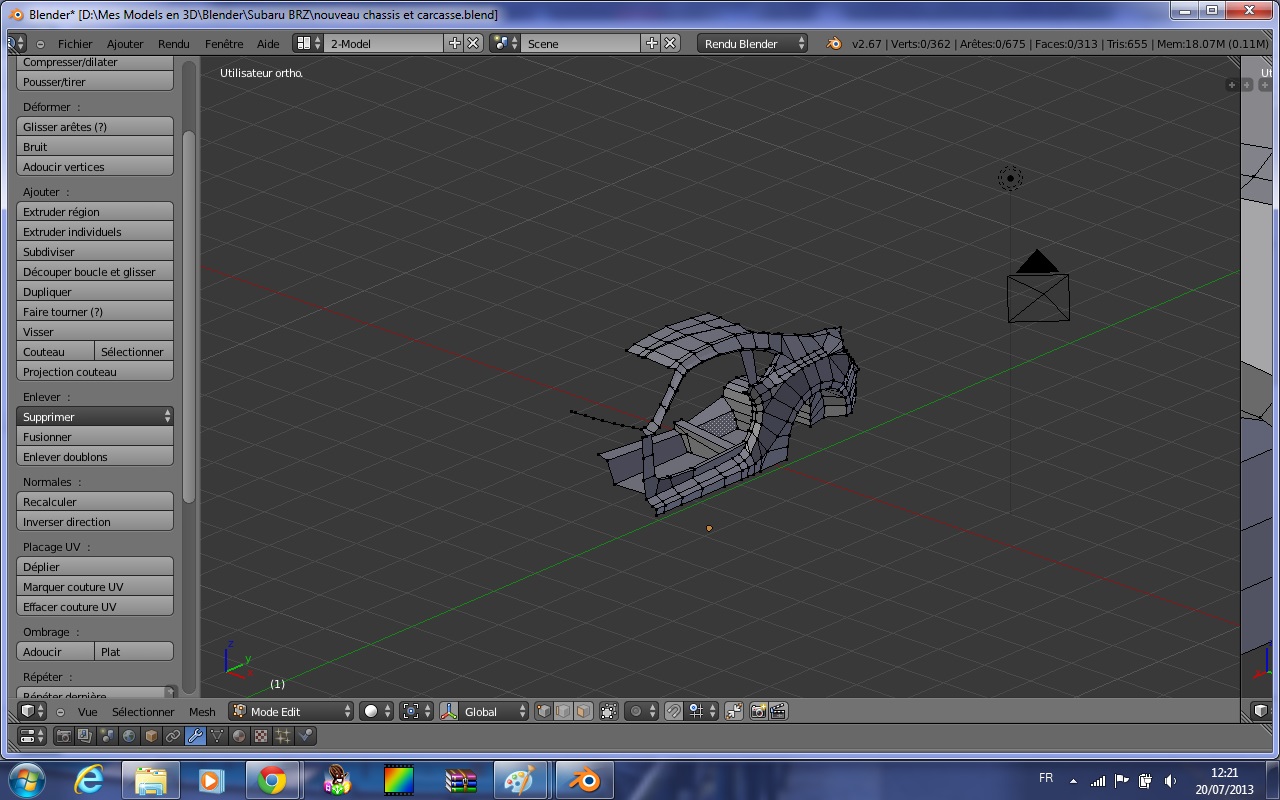Toggle limit selection to visible
This screenshot has height=800, width=1280.
click(x=608, y=711)
